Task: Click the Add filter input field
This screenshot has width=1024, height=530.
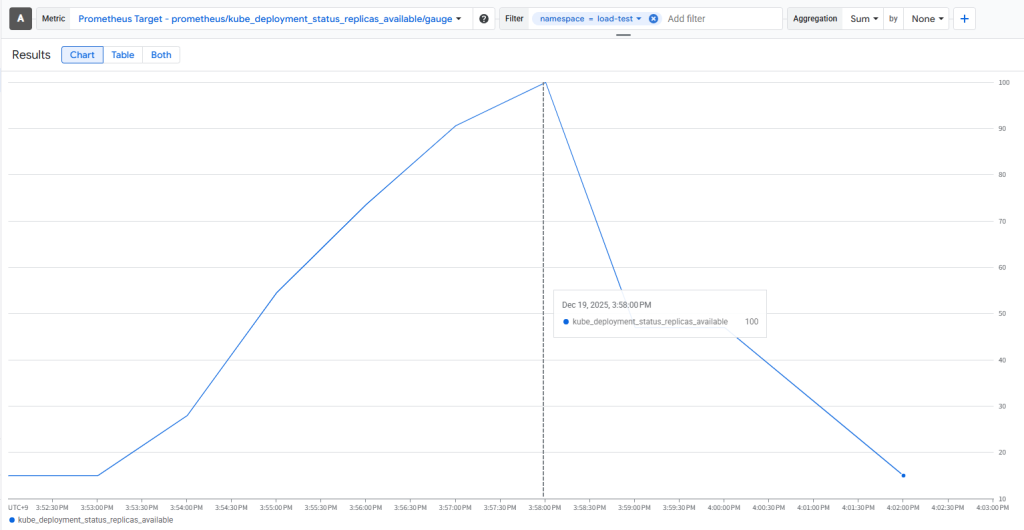Action: click(x=720, y=19)
